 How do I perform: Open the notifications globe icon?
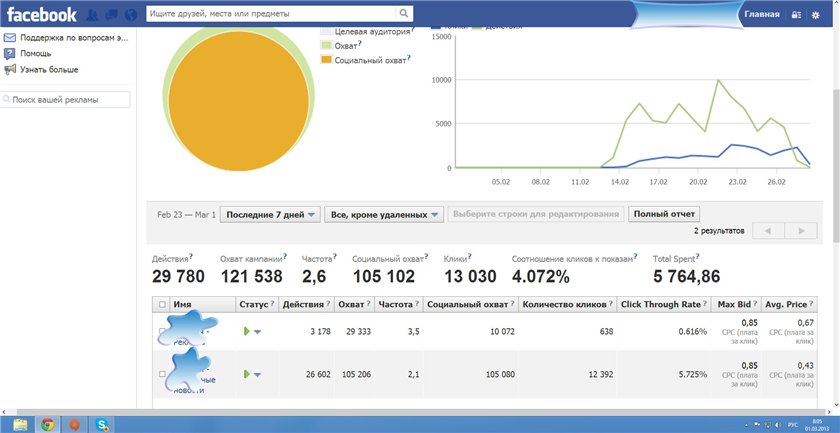coord(128,15)
